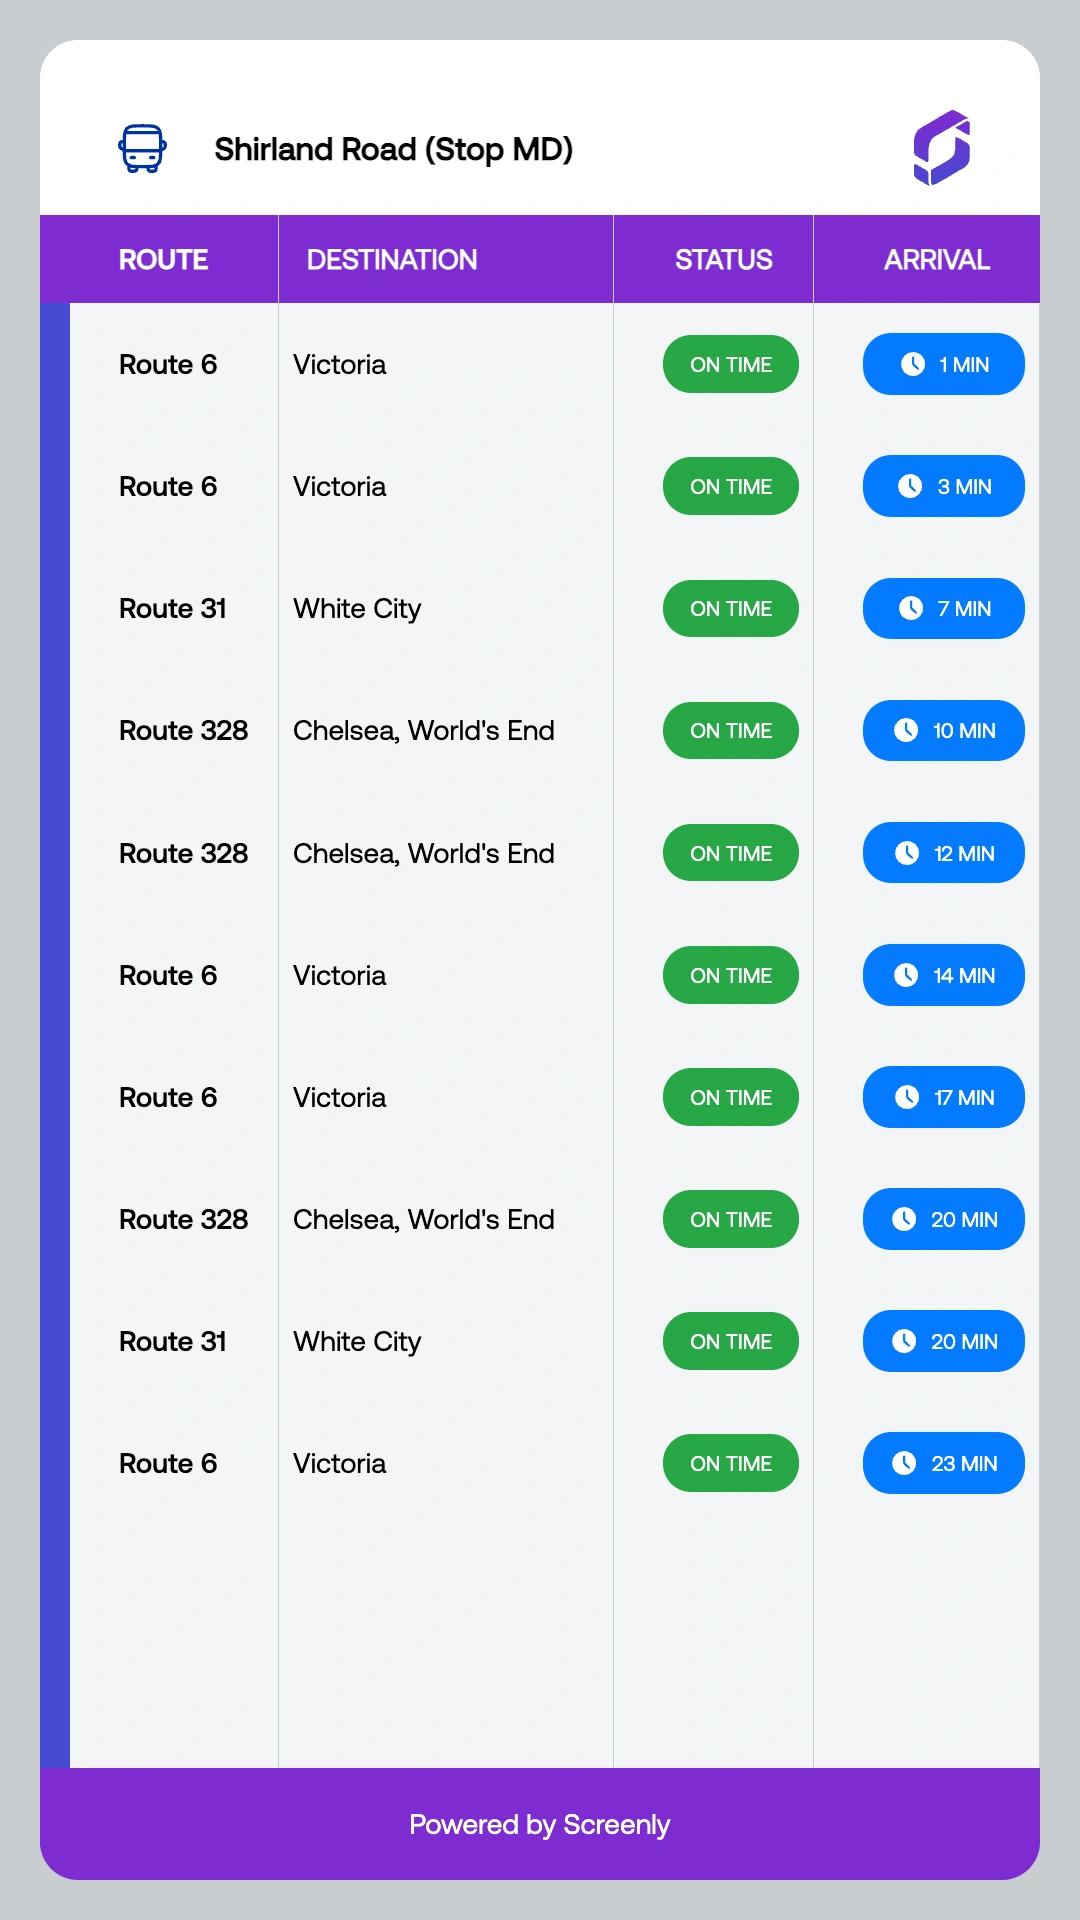This screenshot has height=1920, width=1080.
Task: Click the clock icon in the 3 MIN badge
Action: pos(910,486)
